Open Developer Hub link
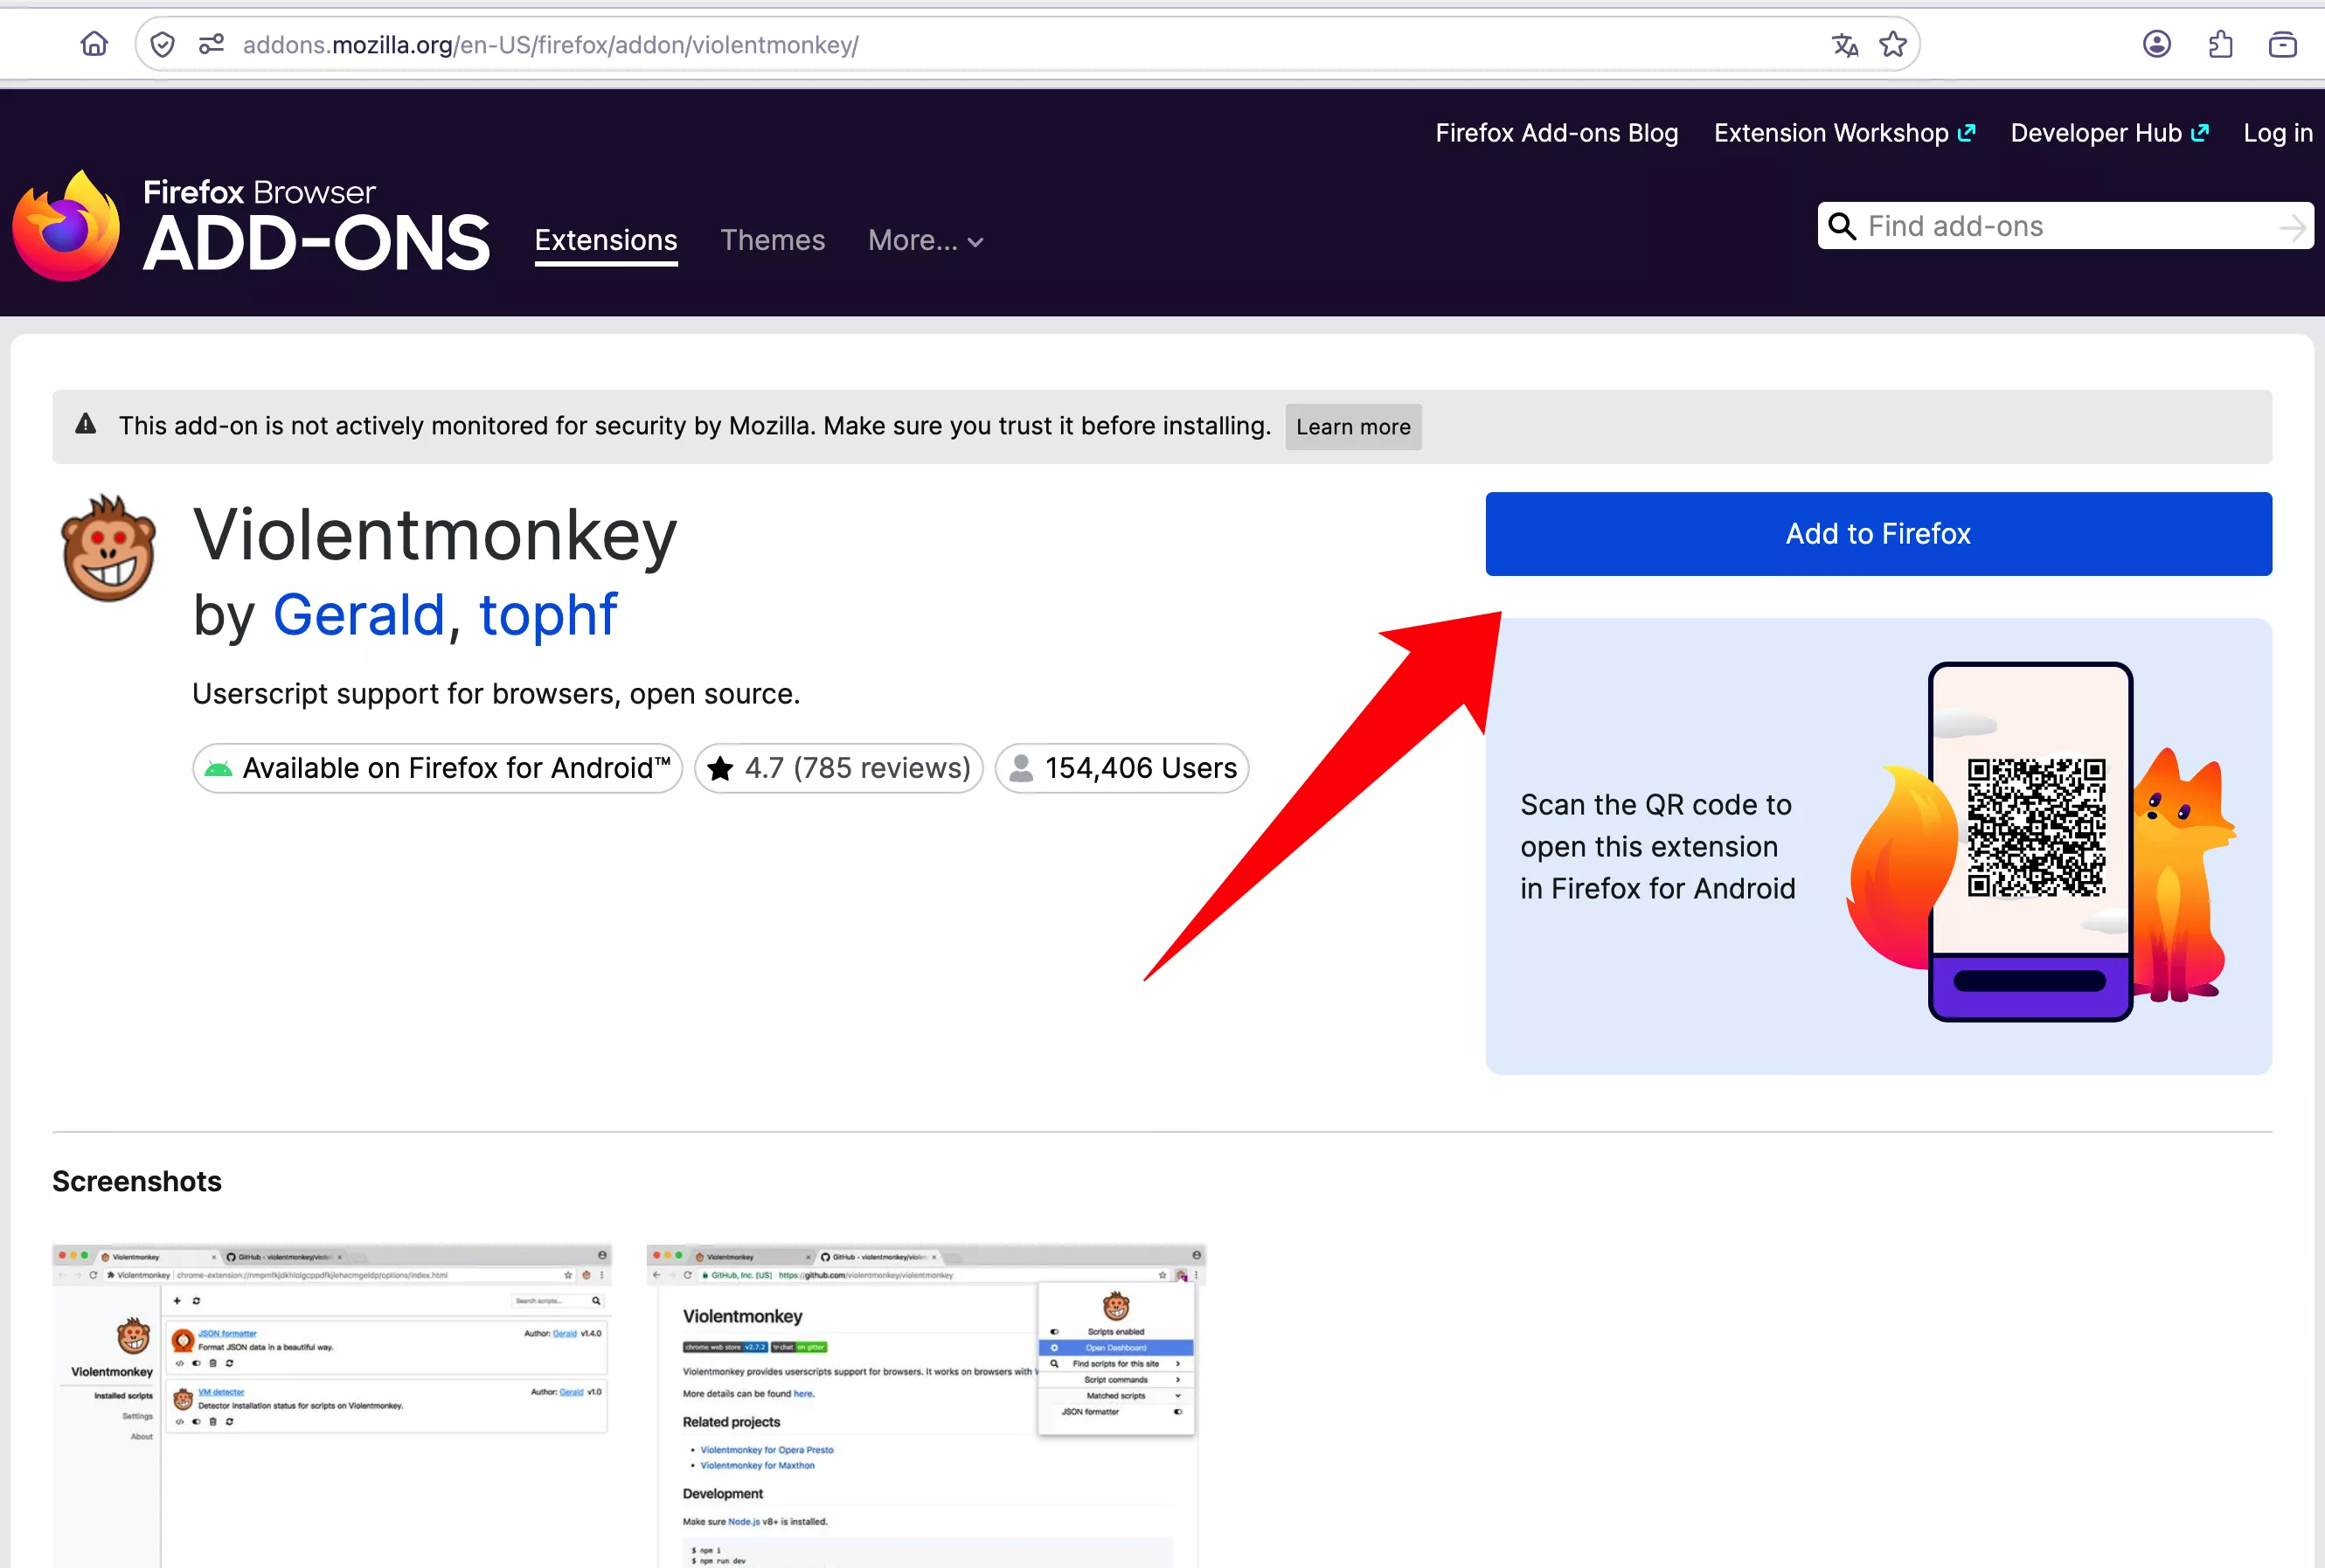The image size is (2325, 1568). point(2110,133)
